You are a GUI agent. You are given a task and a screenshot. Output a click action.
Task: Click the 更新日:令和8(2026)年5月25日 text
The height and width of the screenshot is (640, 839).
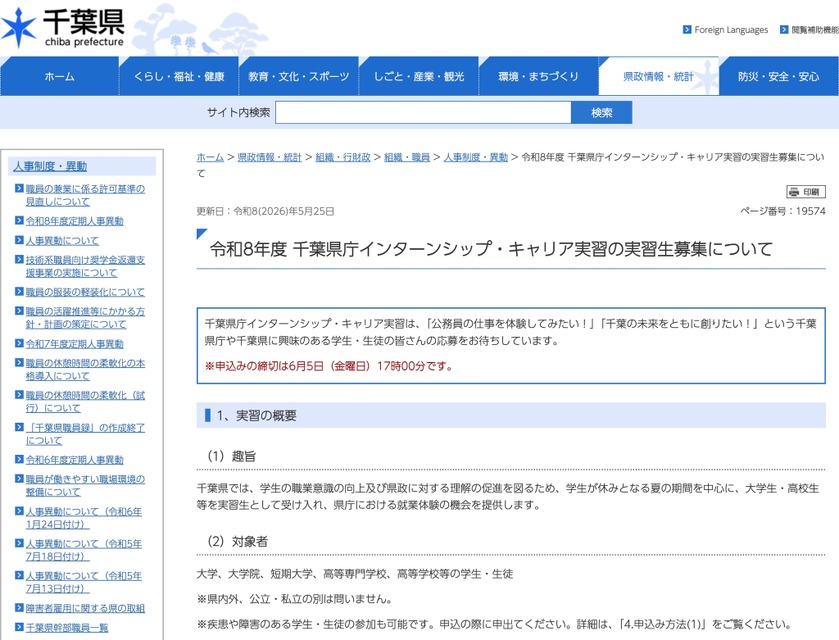pyautogui.click(x=265, y=211)
